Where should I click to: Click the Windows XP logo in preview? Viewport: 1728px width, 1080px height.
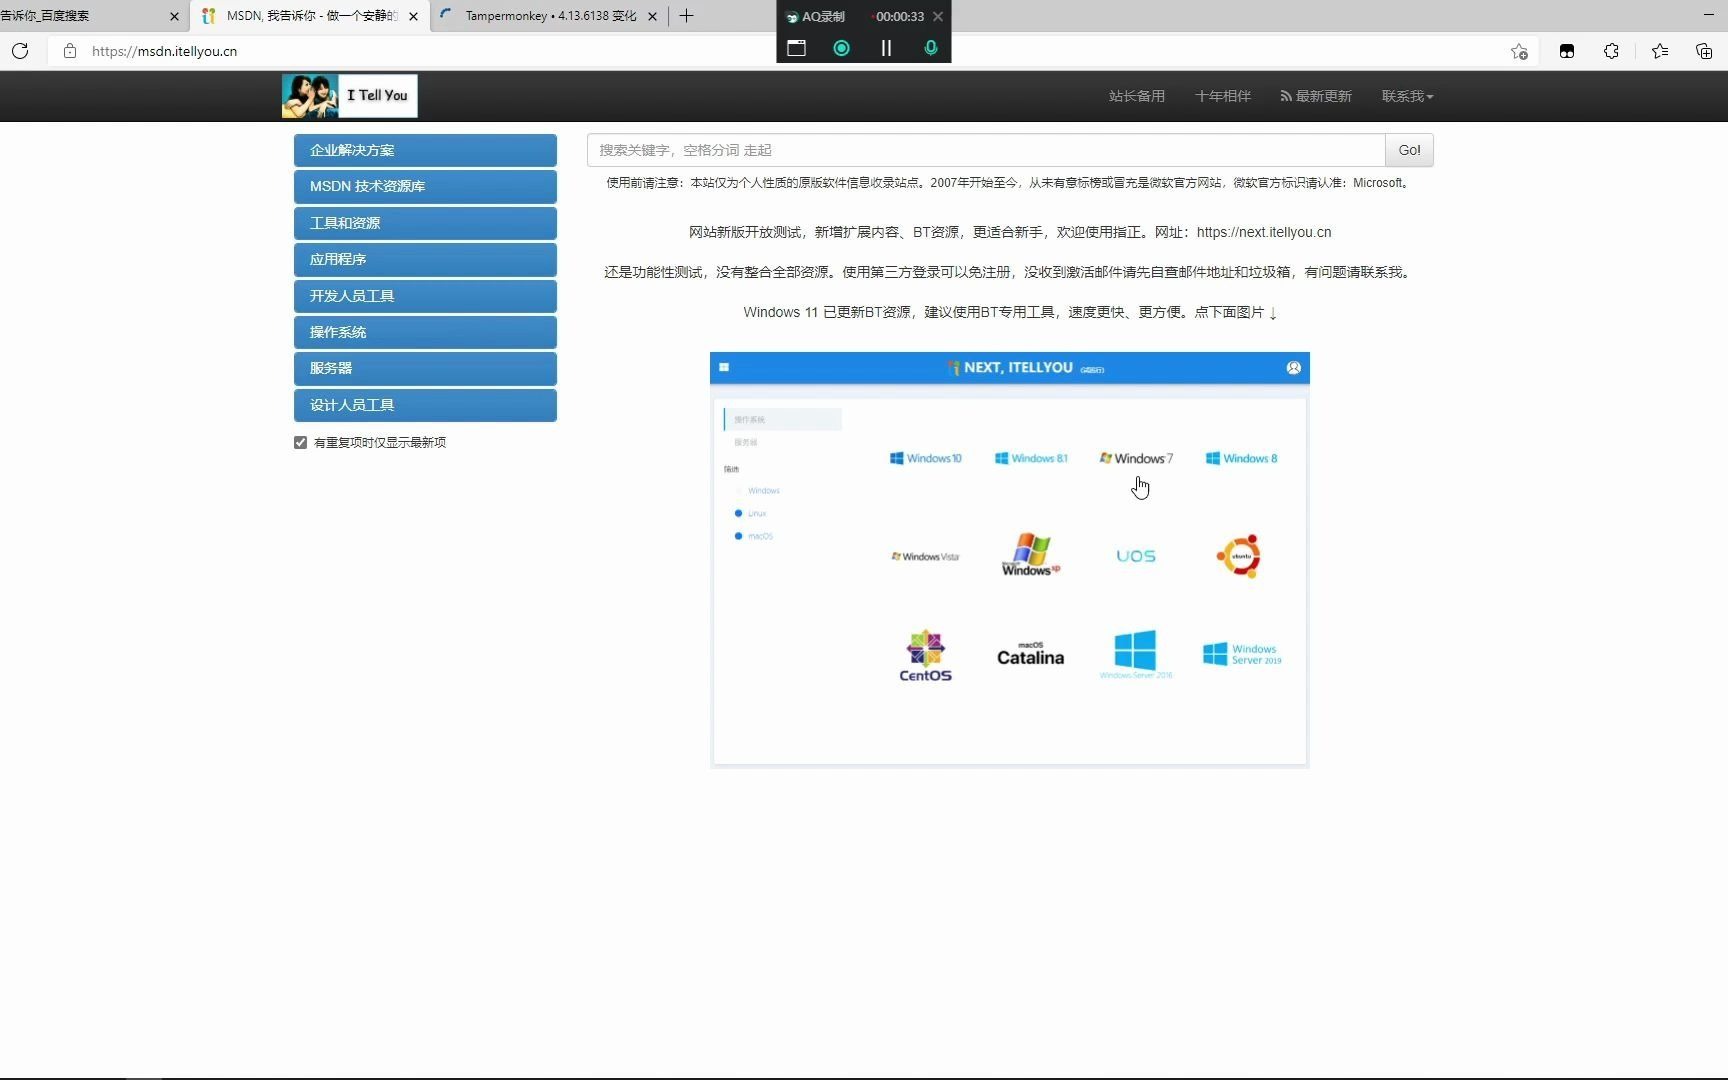[x=1031, y=555]
